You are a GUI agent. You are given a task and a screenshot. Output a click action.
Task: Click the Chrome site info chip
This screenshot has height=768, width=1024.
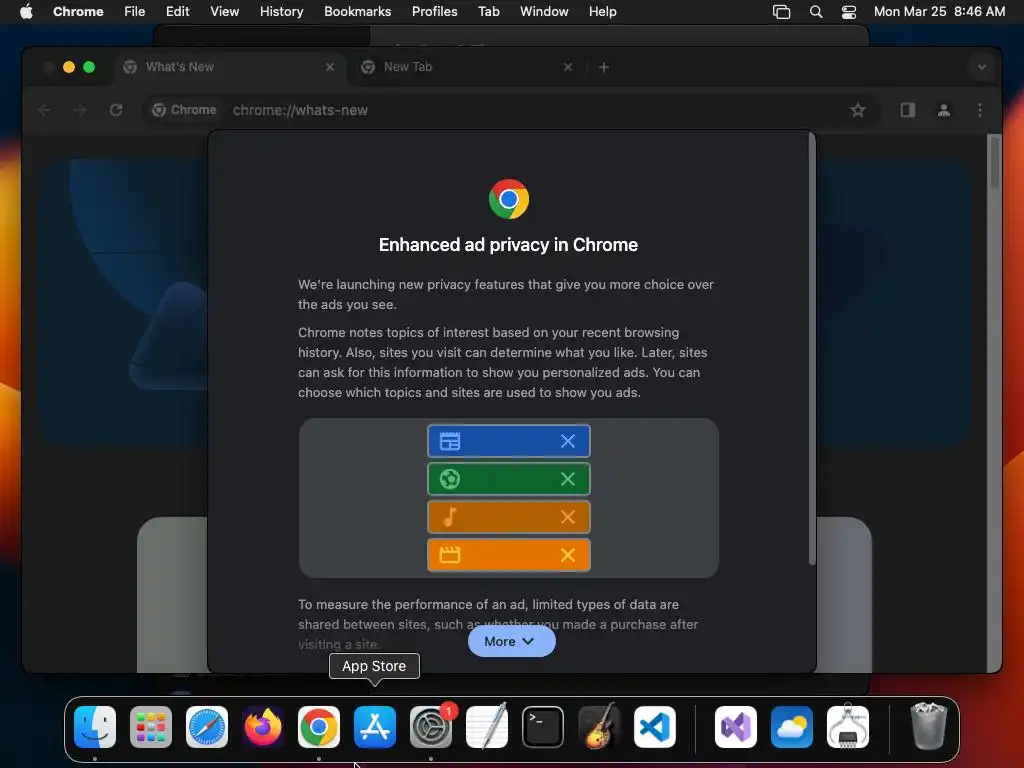184,110
